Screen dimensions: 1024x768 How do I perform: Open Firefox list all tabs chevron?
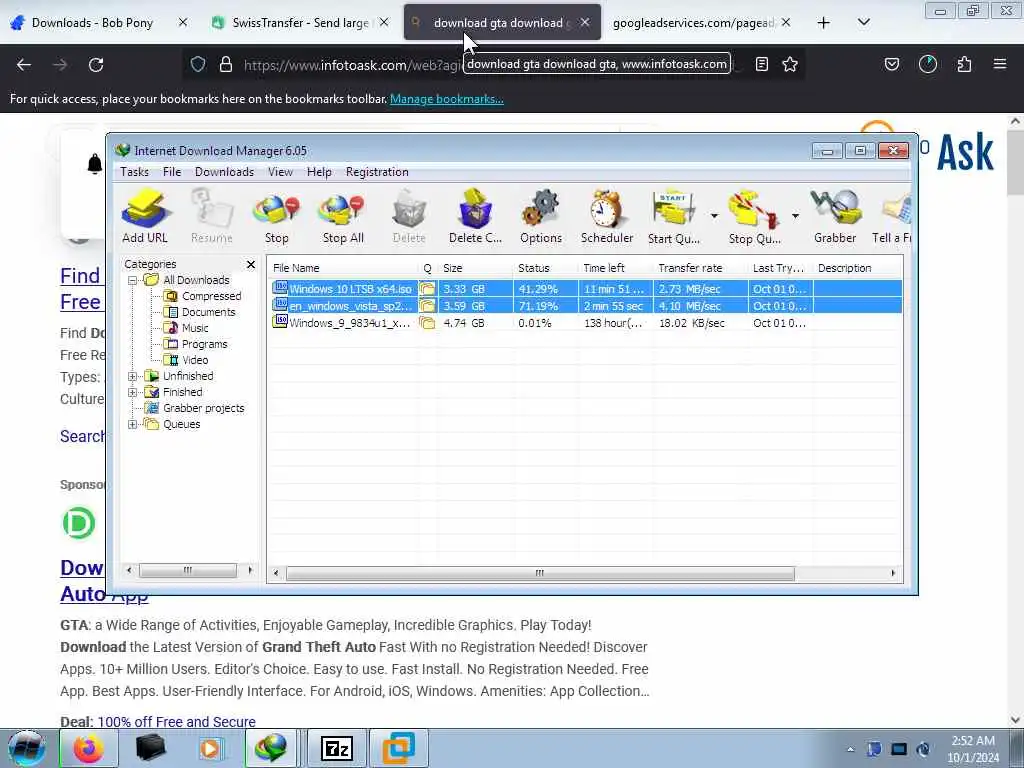click(x=863, y=22)
